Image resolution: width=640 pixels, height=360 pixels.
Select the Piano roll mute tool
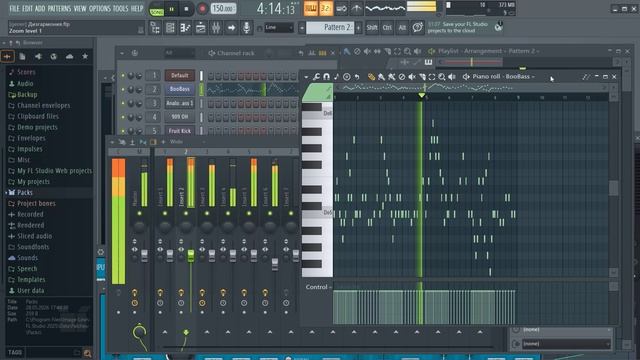click(412, 77)
